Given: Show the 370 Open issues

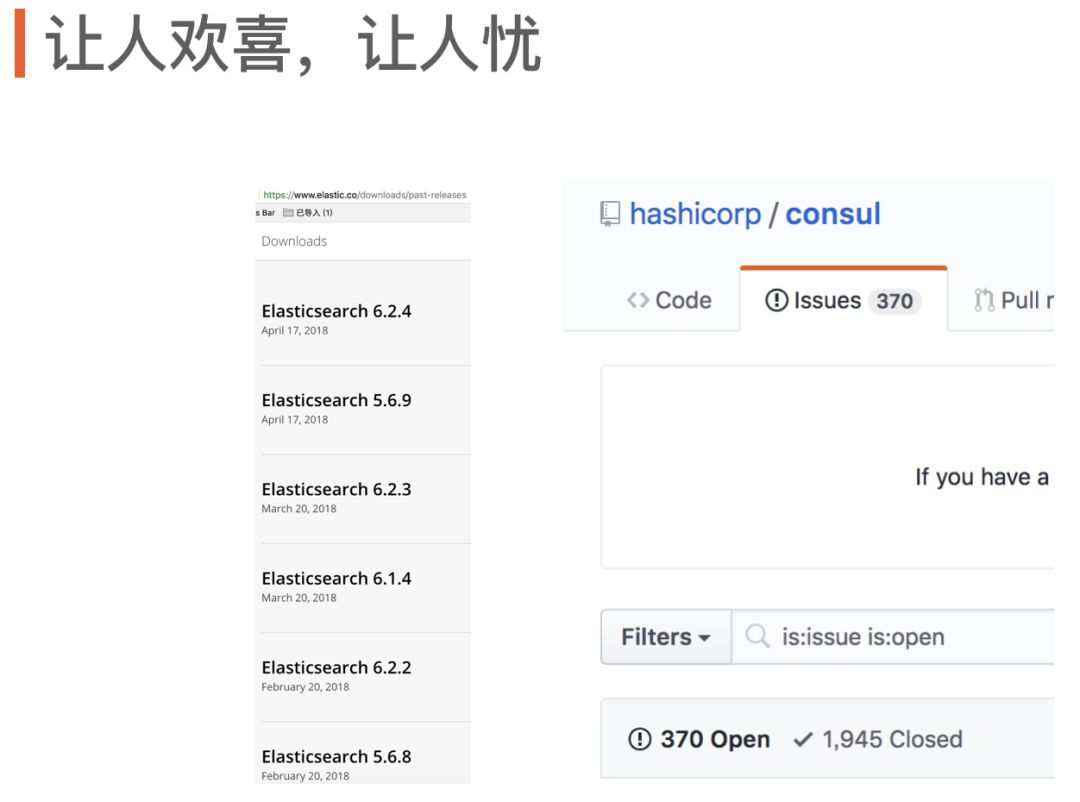Looking at the screenshot, I should [x=699, y=739].
